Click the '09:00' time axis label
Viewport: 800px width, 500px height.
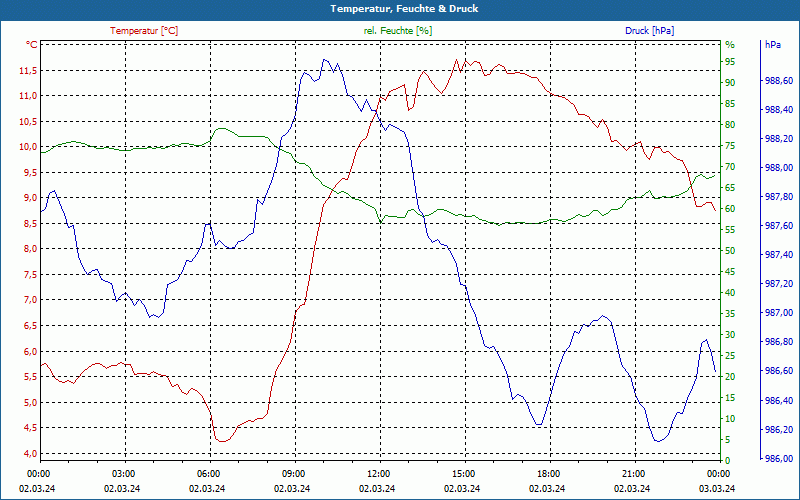(293, 473)
